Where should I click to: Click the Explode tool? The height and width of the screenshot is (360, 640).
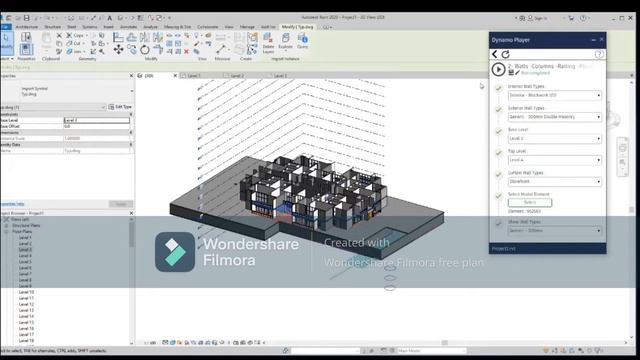tap(285, 41)
